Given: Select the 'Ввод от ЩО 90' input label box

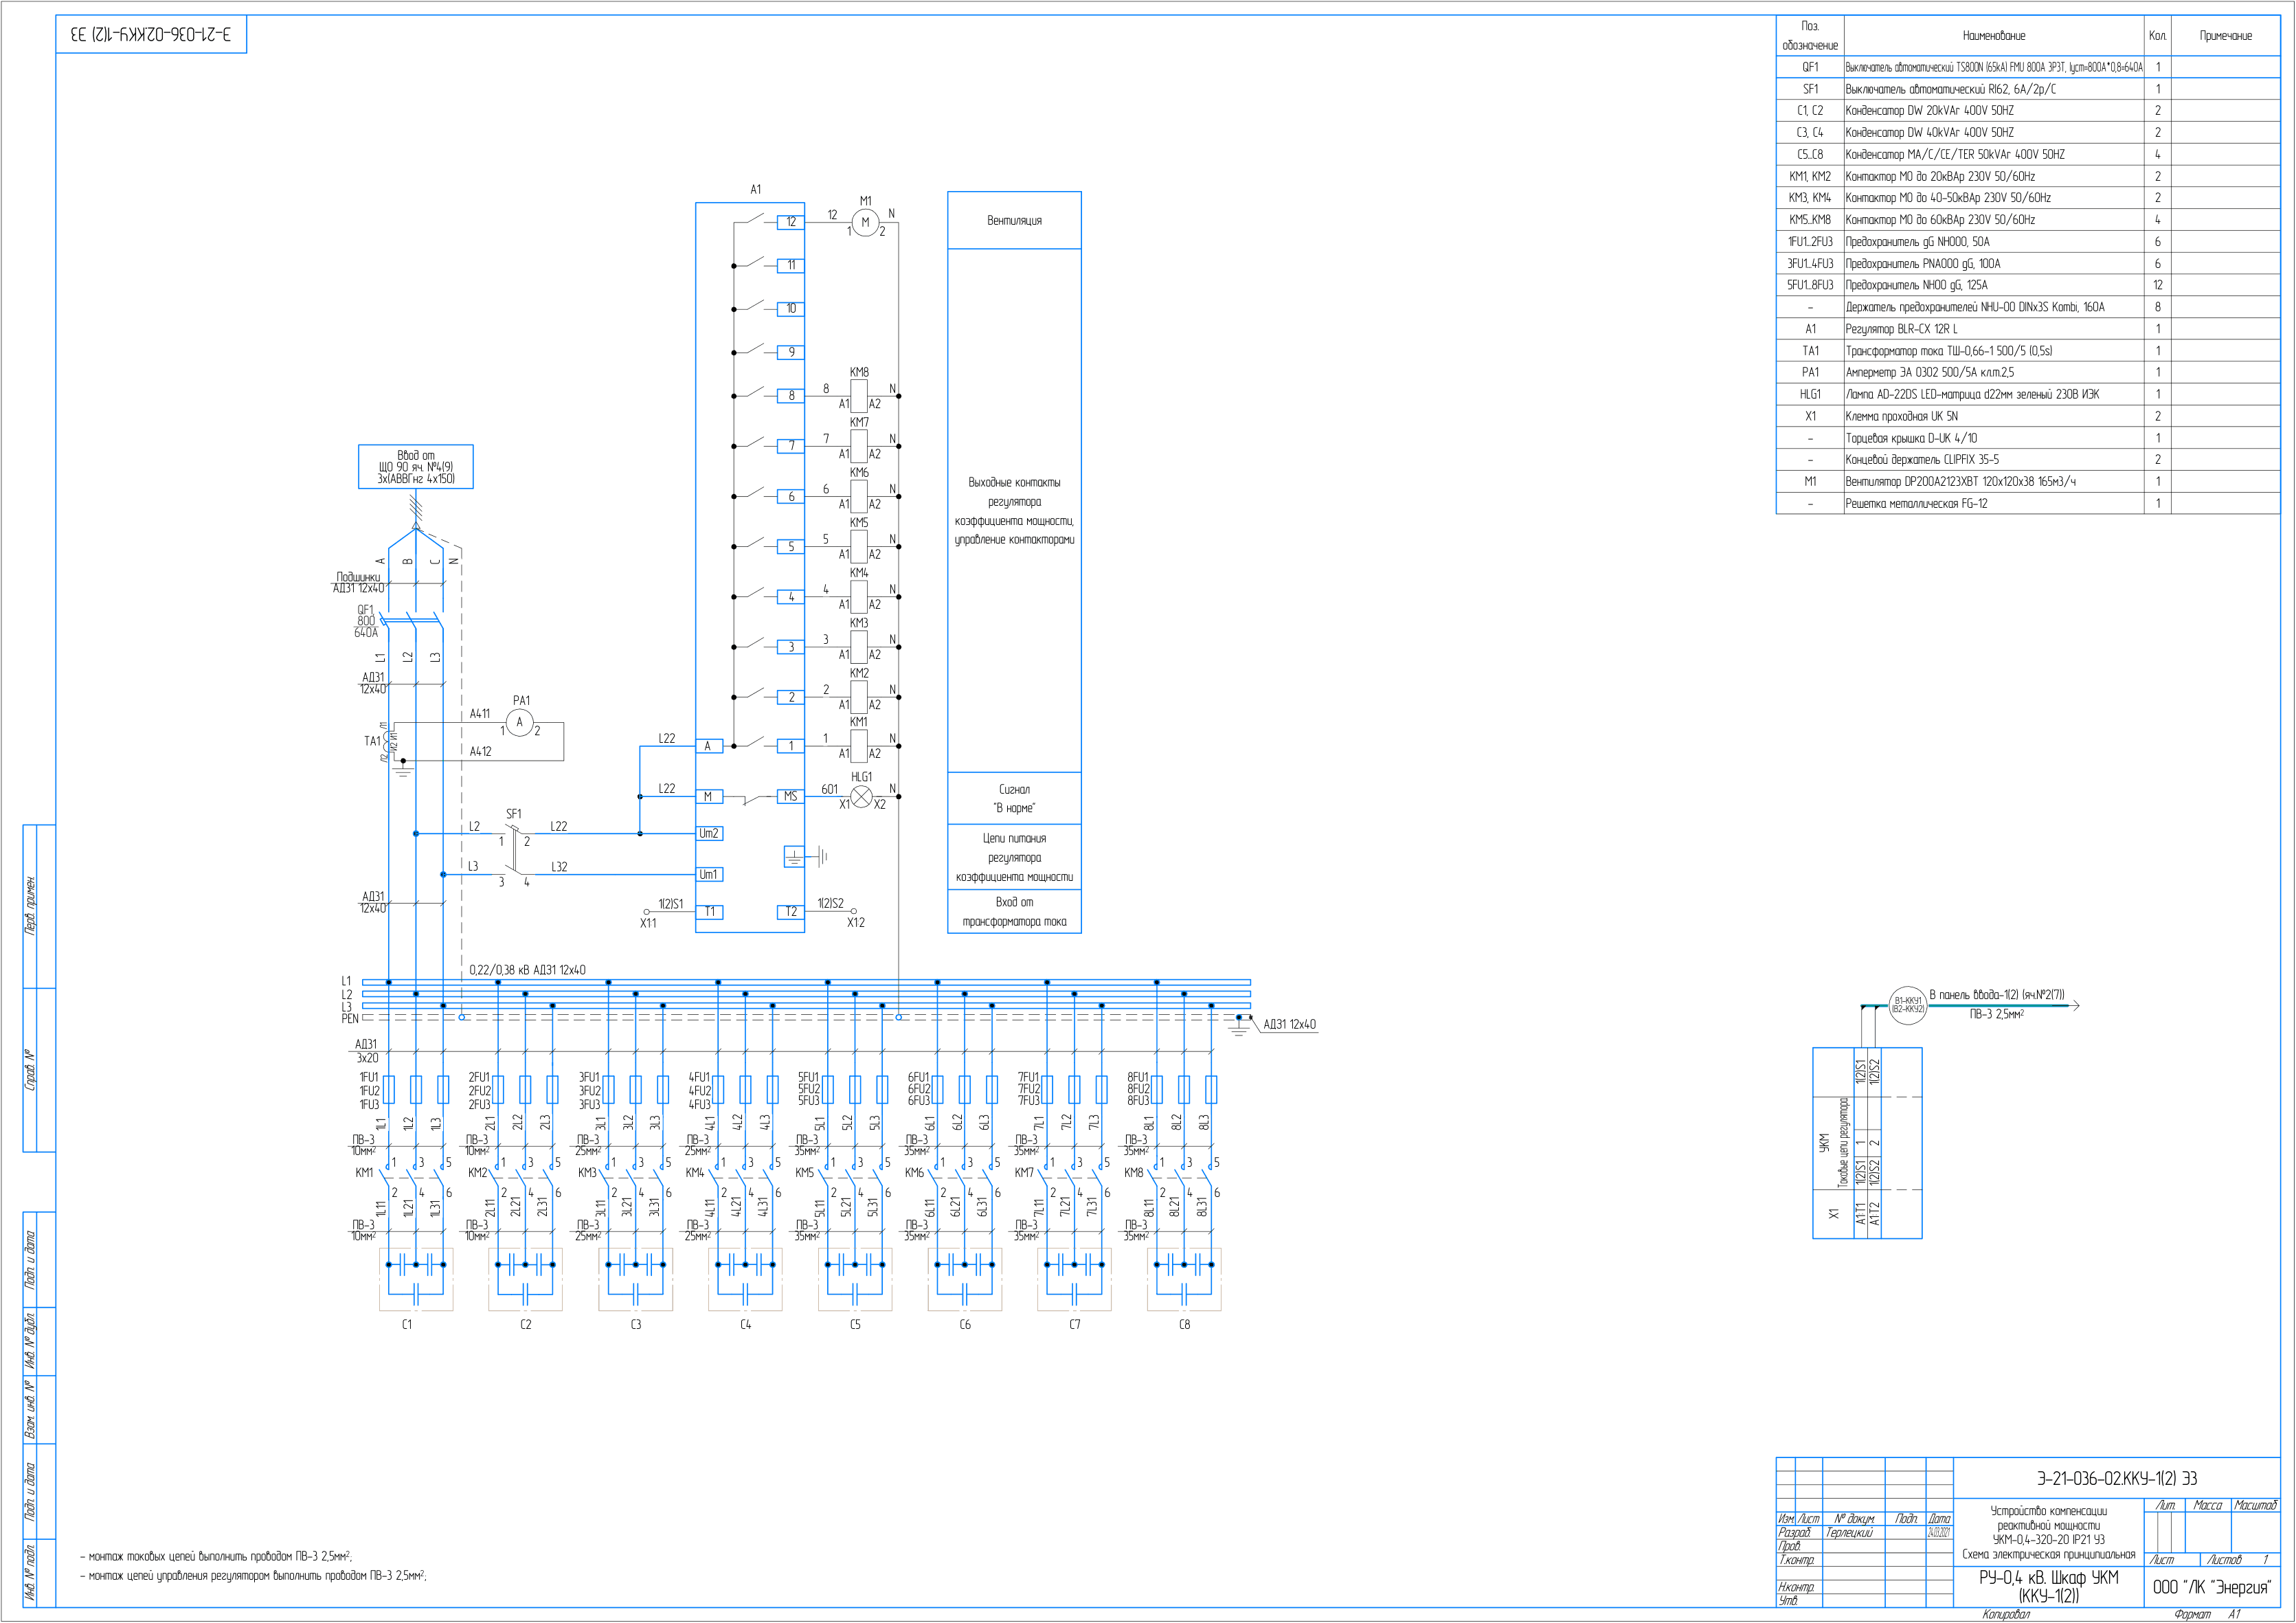Looking at the screenshot, I should point(416,467).
